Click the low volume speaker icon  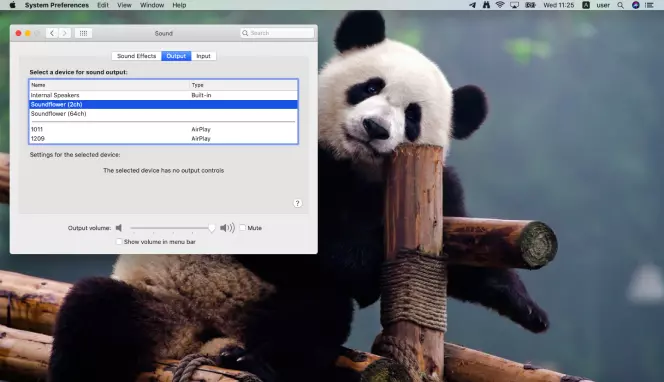119,228
